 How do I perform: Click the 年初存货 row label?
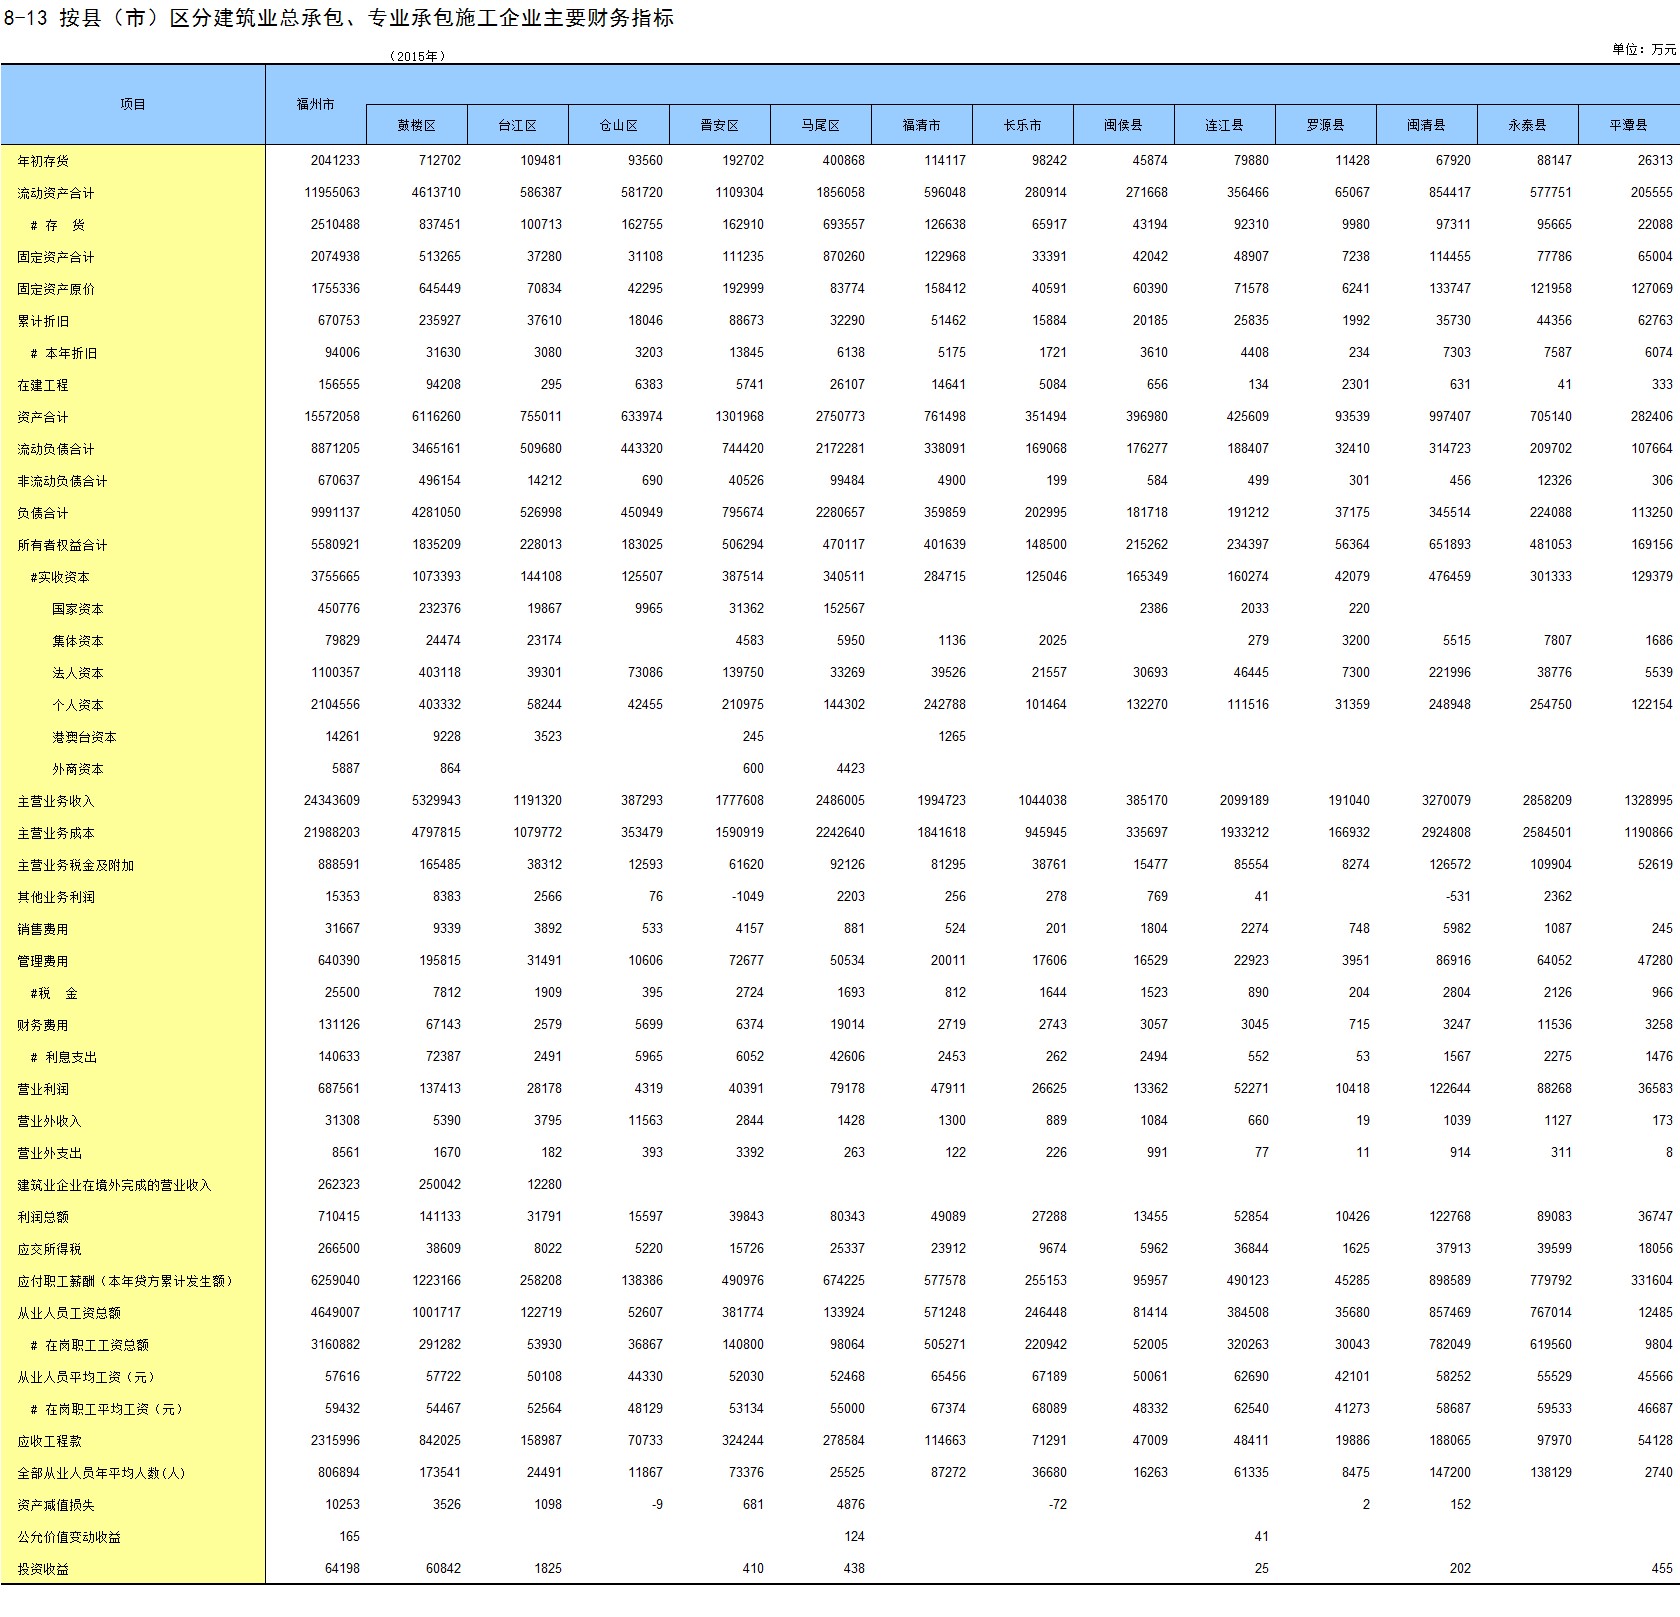click(x=43, y=161)
